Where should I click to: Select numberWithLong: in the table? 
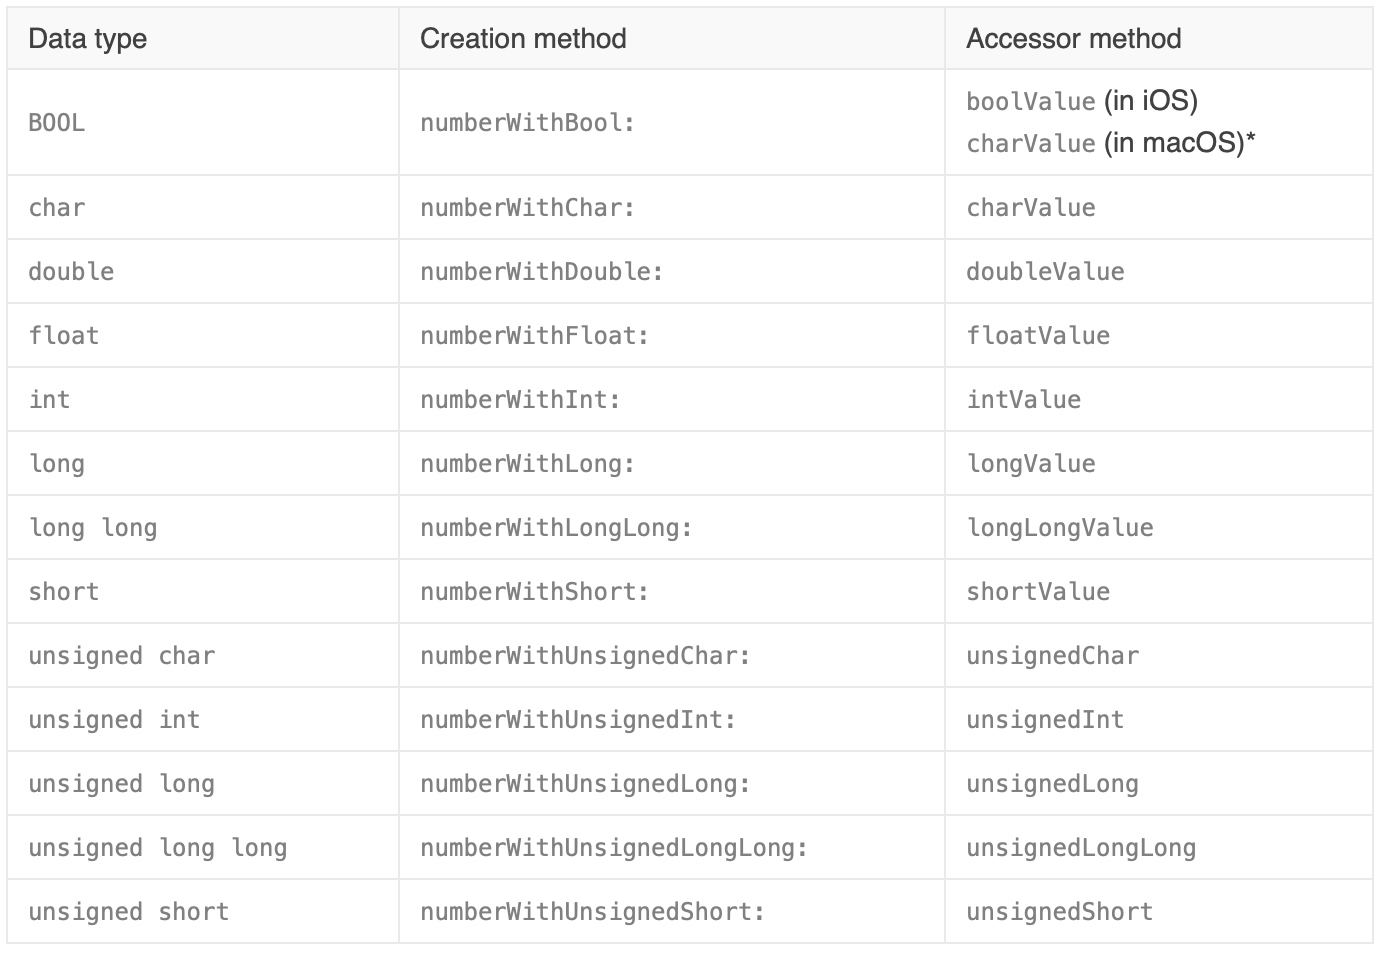pyautogui.click(x=527, y=464)
